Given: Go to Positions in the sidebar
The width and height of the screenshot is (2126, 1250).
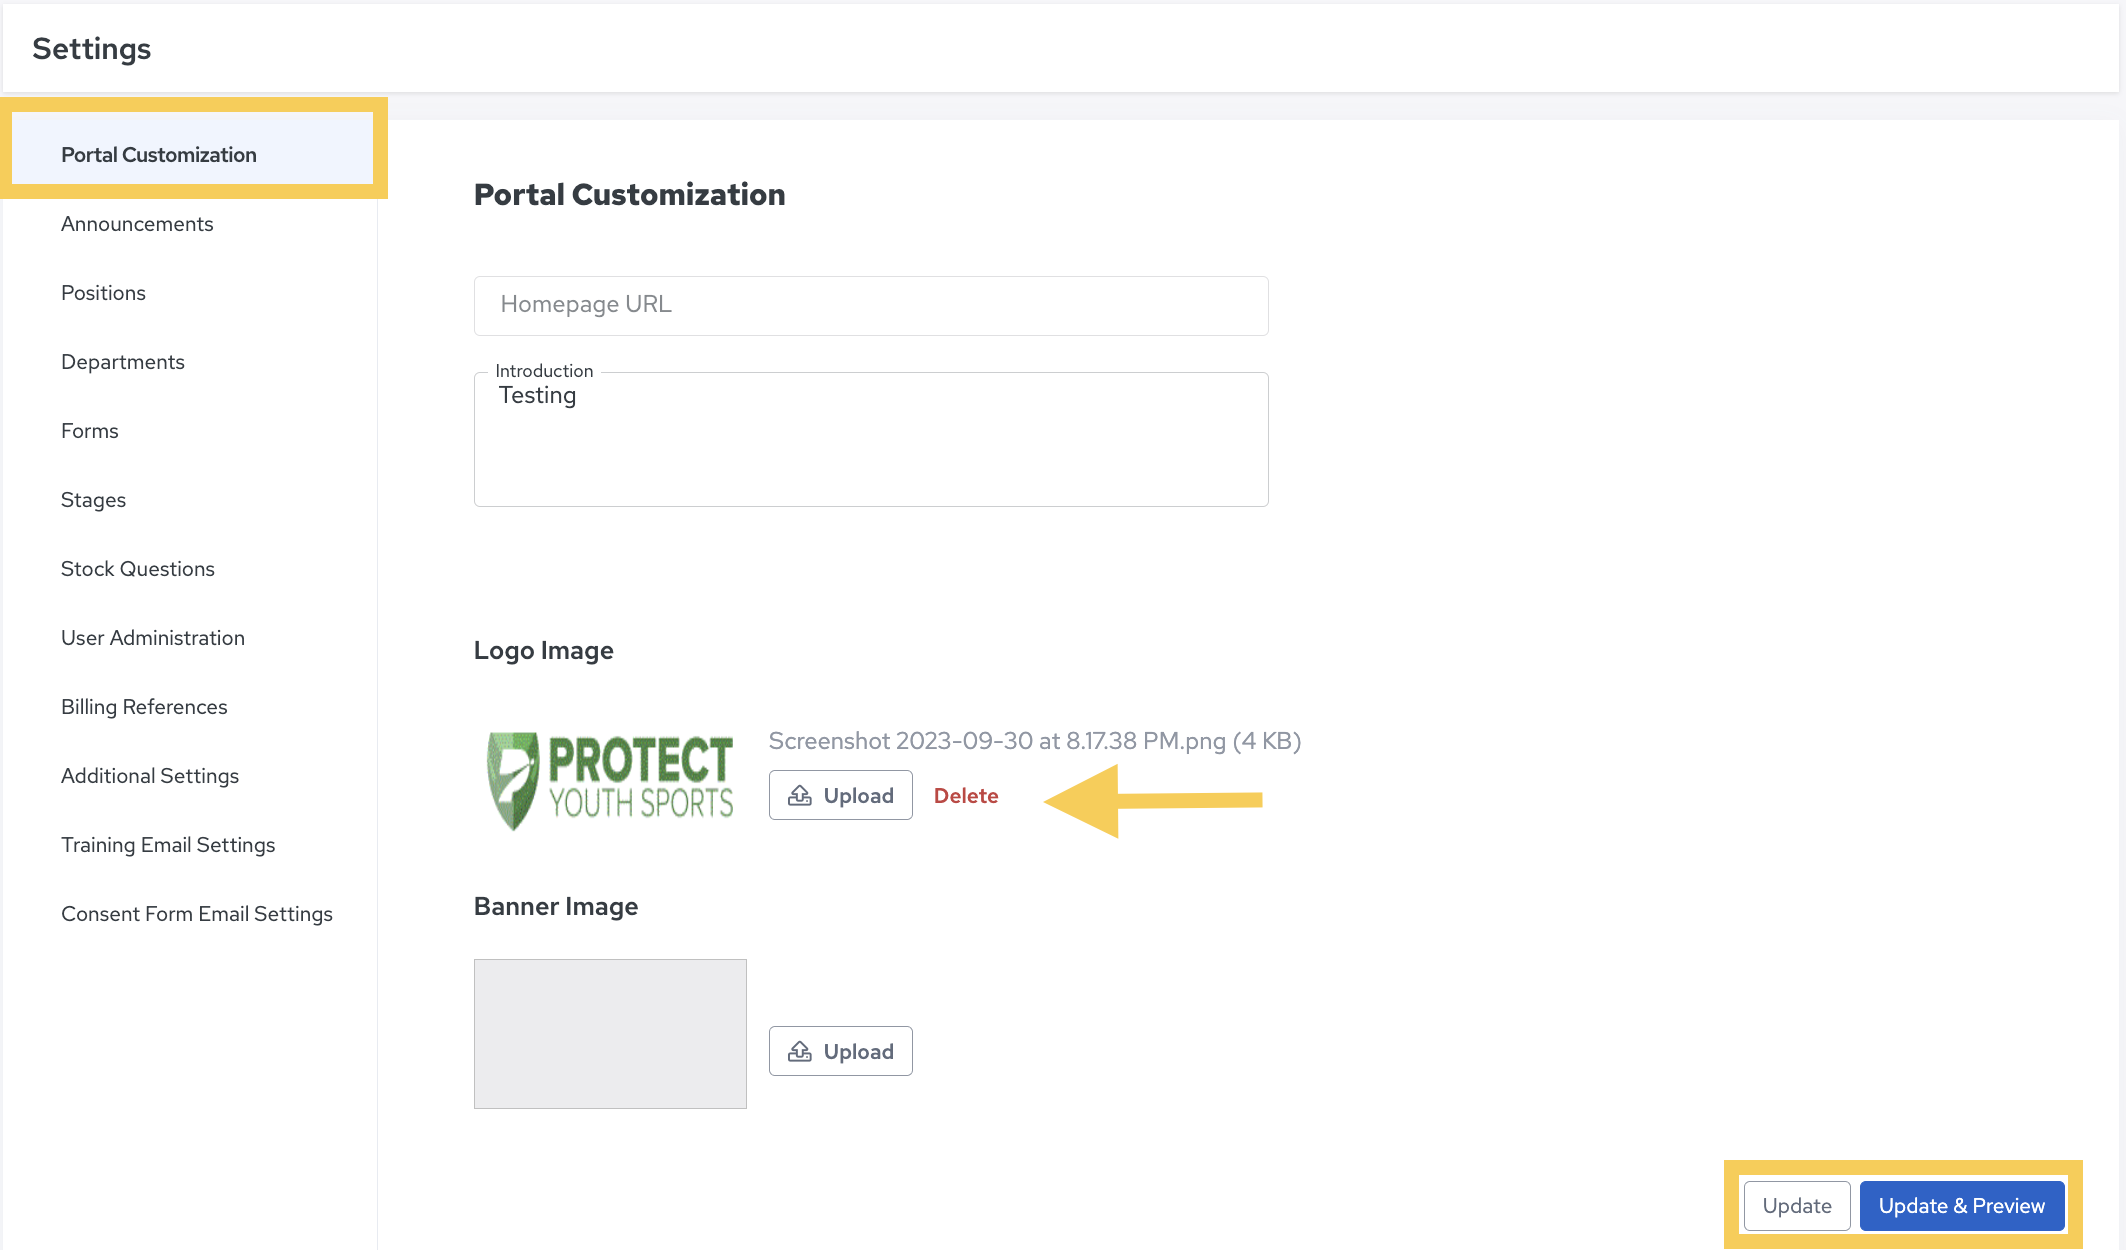Looking at the screenshot, I should point(103,293).
